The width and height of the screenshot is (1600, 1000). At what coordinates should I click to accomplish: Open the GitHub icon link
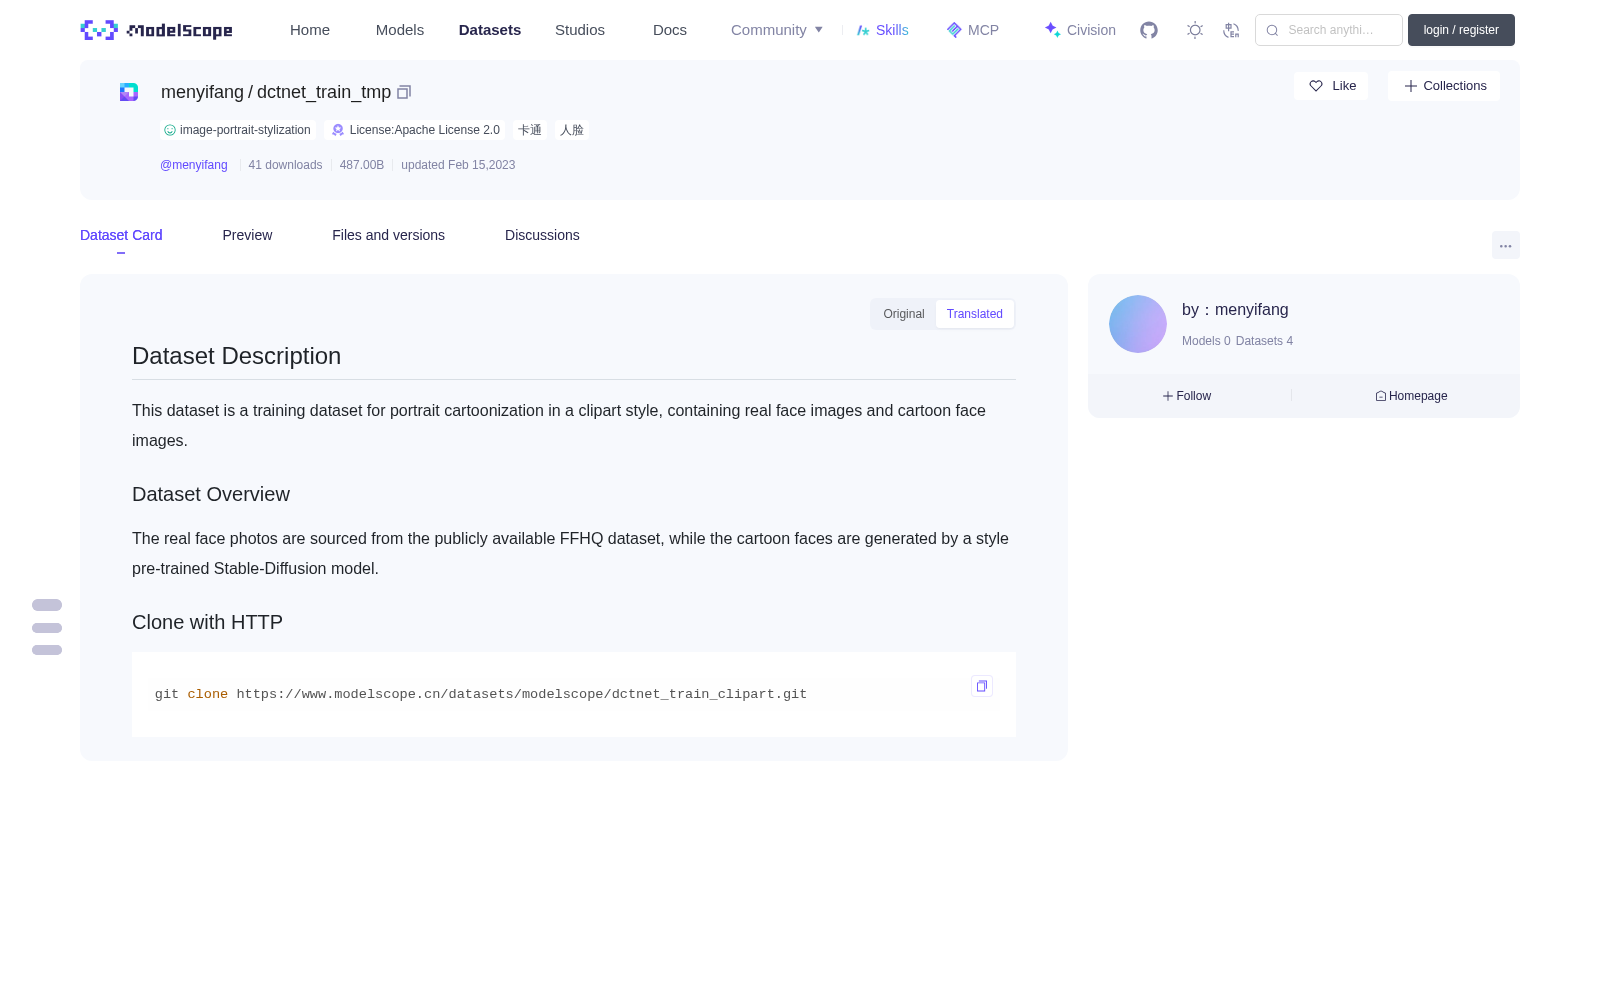pos(1149,30)
